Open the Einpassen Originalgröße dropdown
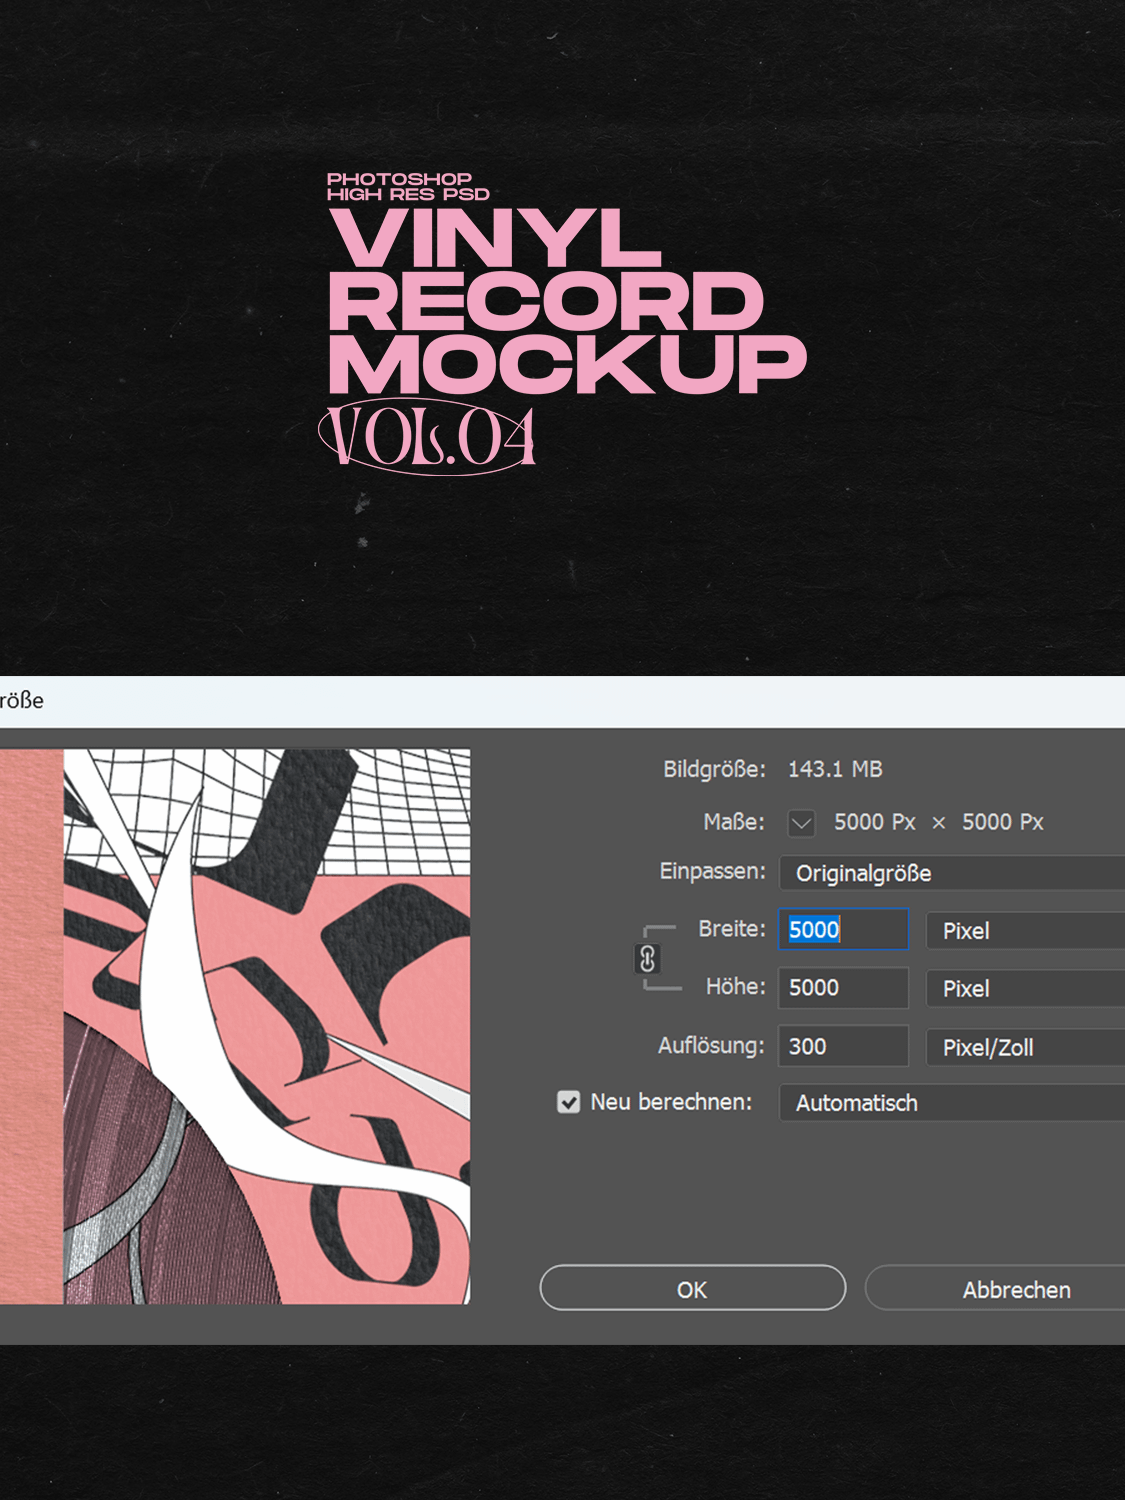The image size is (1125, 1500). point(952,873)
